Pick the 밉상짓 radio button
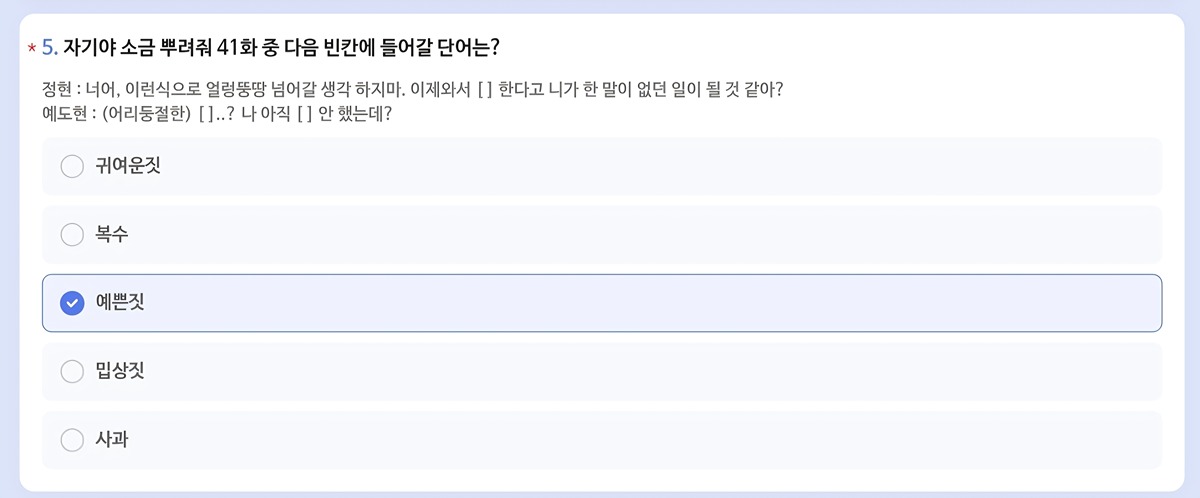 click(x=72, y=371)
